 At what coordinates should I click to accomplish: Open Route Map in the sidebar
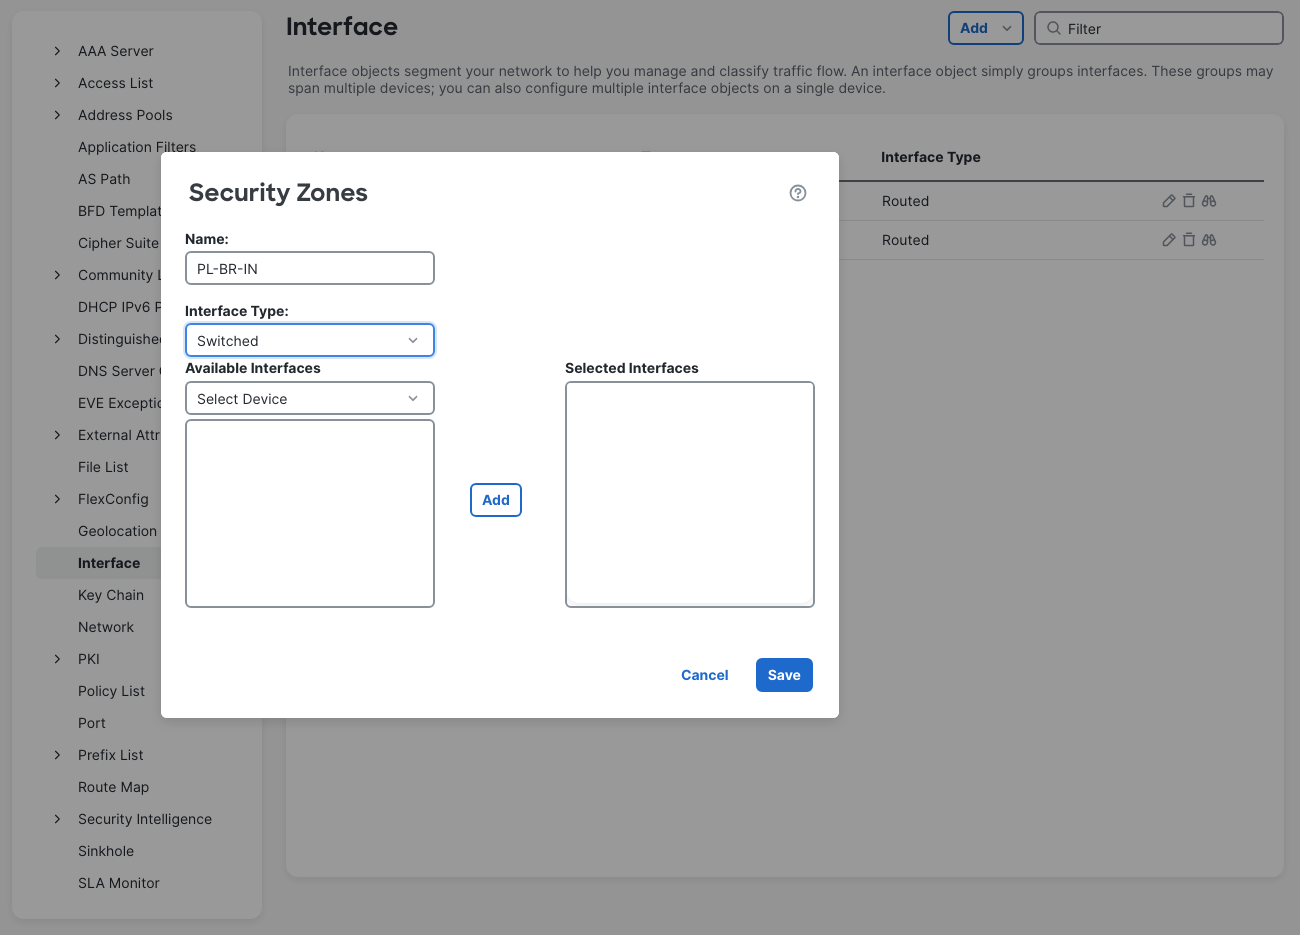pos(113,787)
